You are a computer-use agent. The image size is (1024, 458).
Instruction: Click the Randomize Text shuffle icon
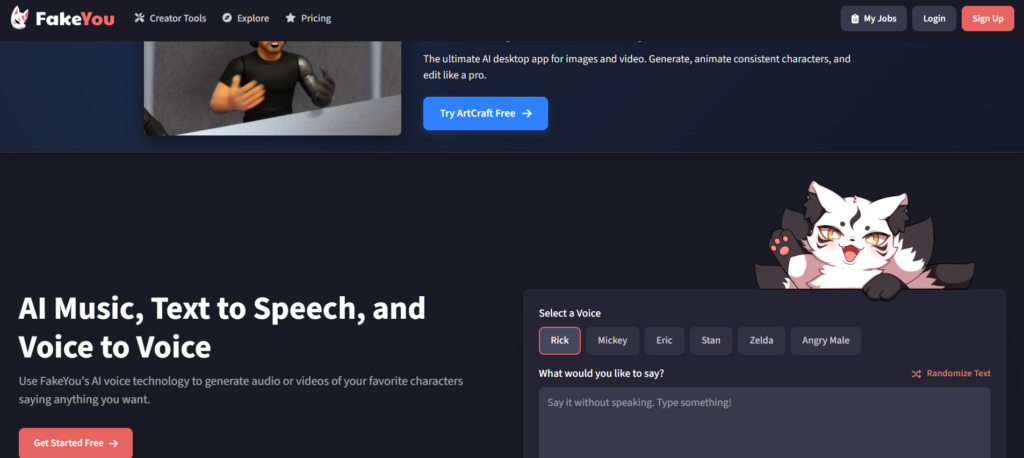[x=916, y=374]
